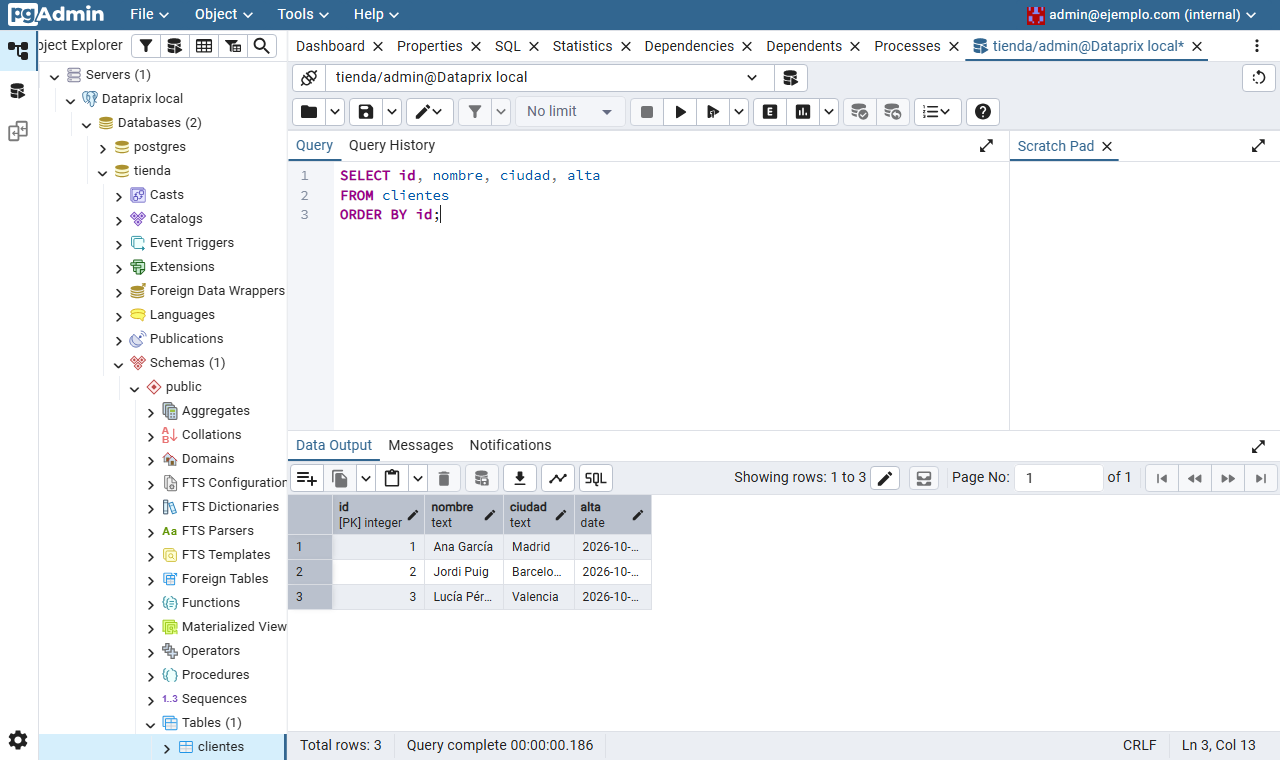Close the Scratch Pad panel
The width and height of the screenshot is (1280, 760).
pyautogui.click(x=1107, y=146)
